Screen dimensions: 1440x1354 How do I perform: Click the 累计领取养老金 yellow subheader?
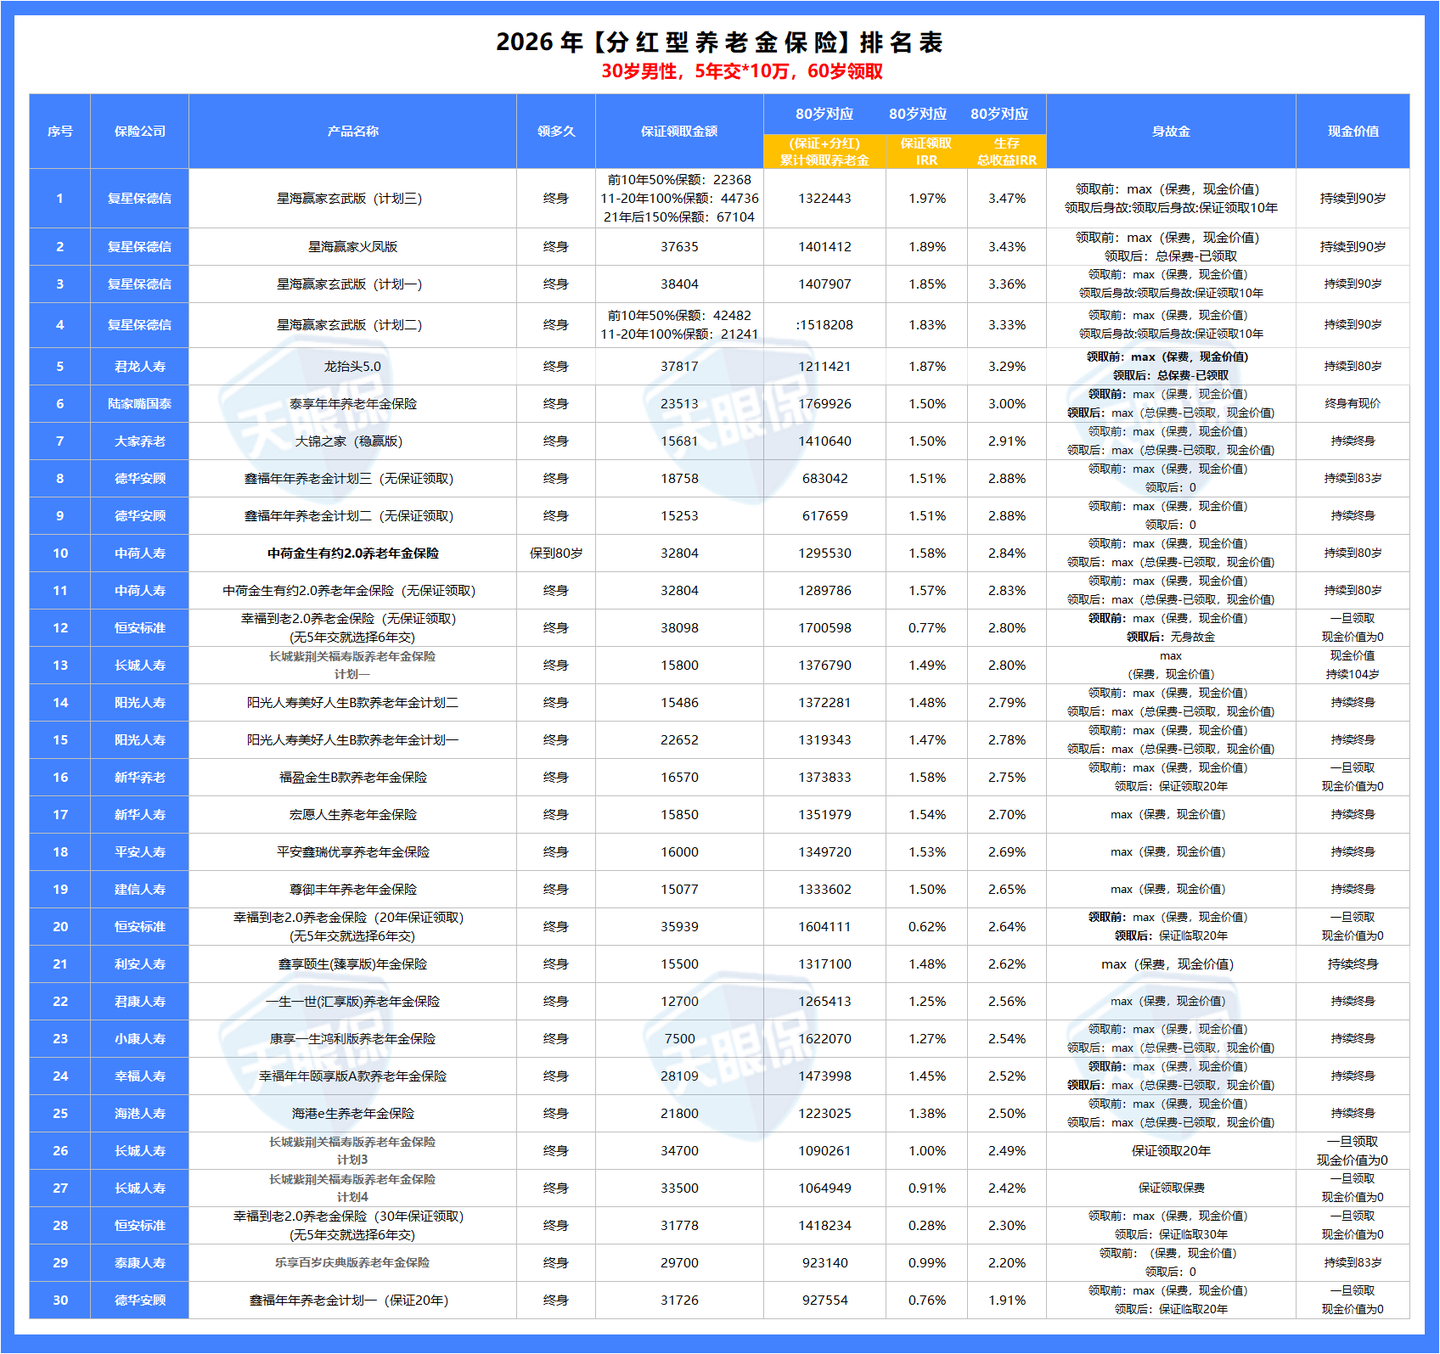coord(824,151)
